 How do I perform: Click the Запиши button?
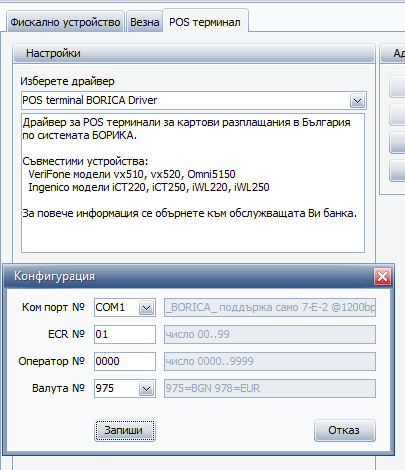[125, 430]
